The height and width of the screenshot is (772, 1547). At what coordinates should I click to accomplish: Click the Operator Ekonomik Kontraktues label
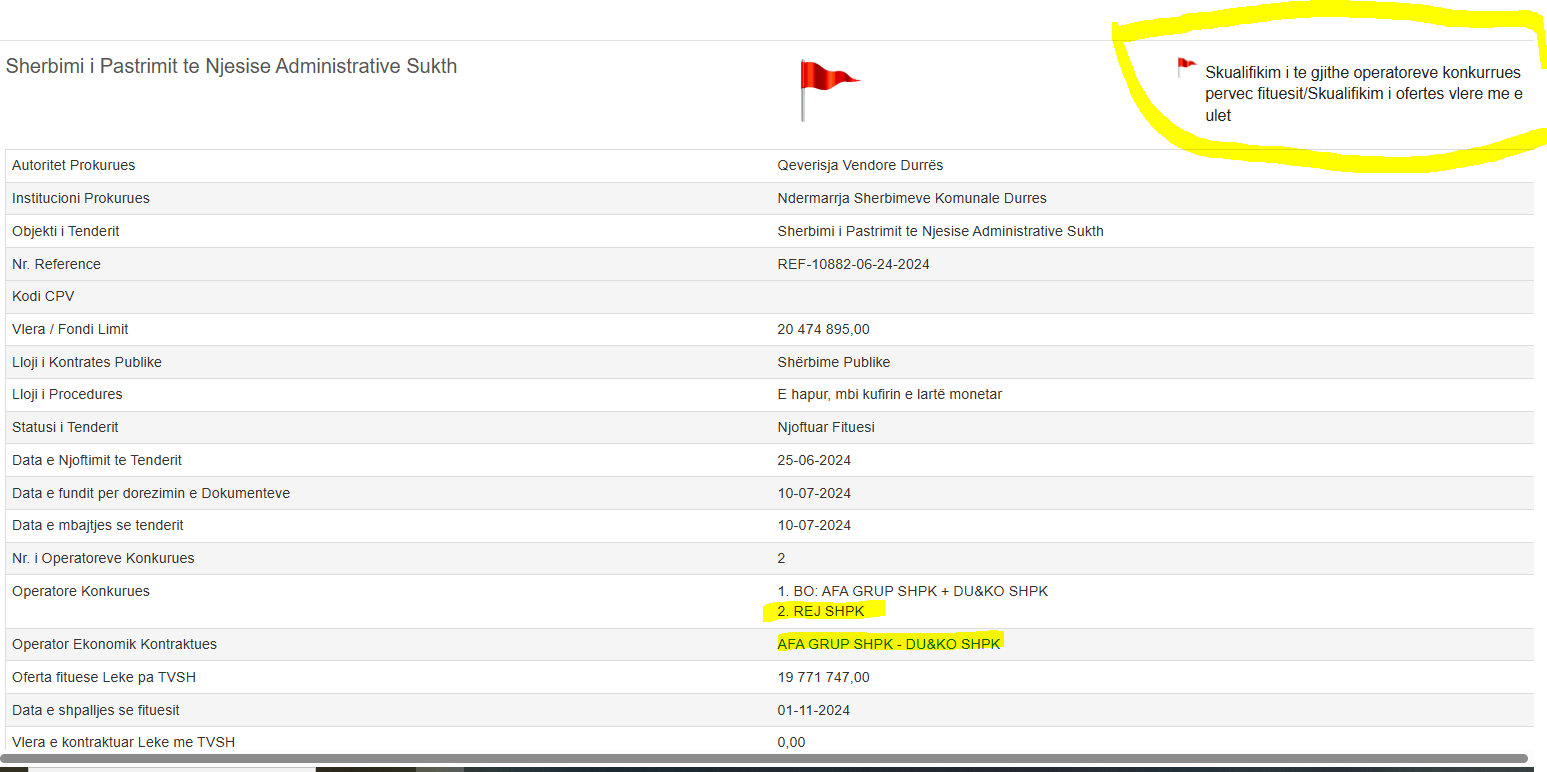[114, 644]
